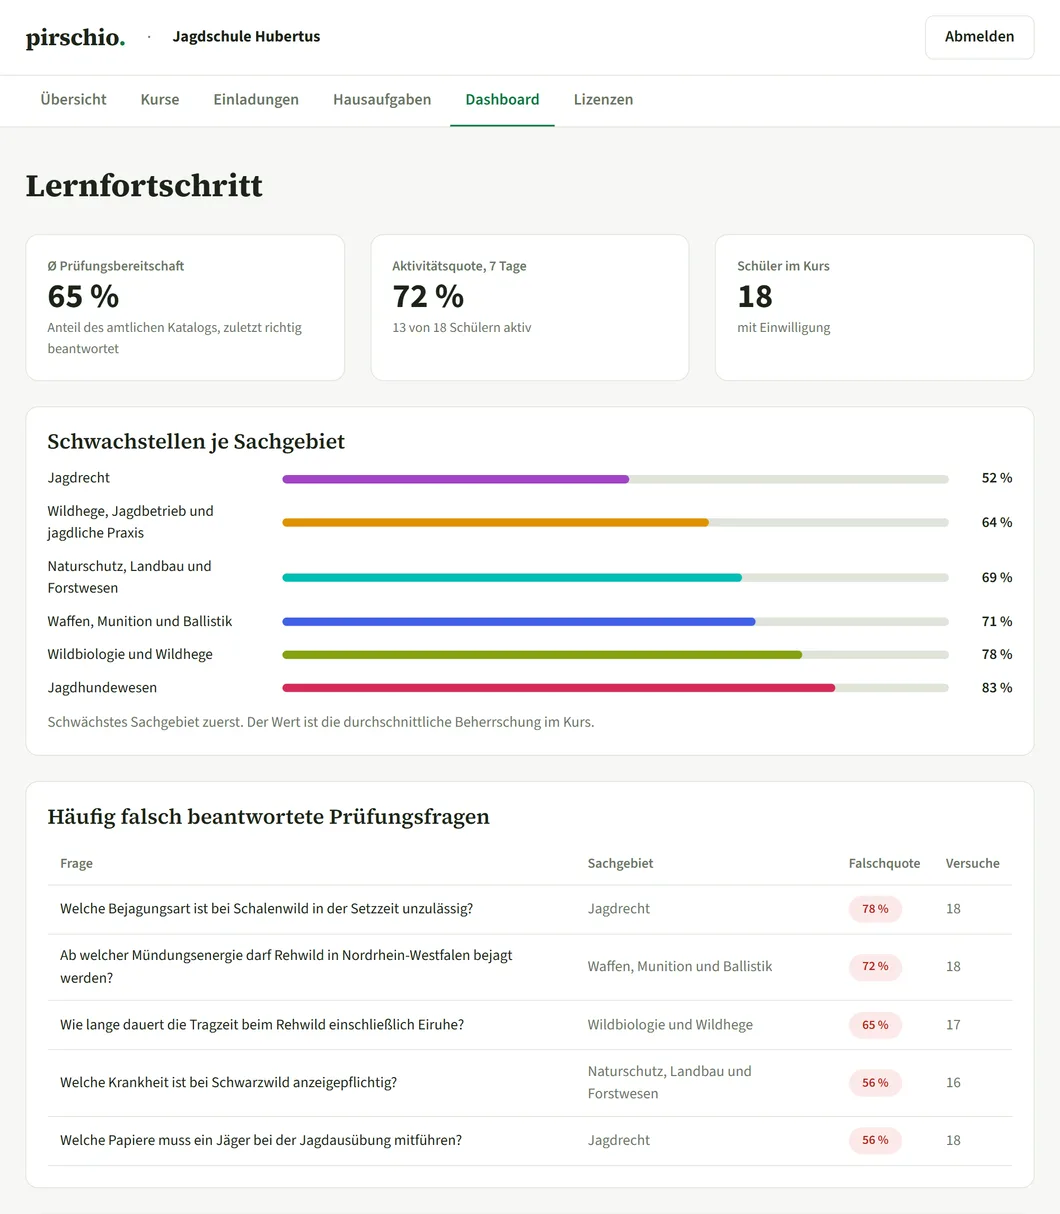
Task: Click the Jagdrecht label in Schwachstellen
Action: click(x=79, y=478)
